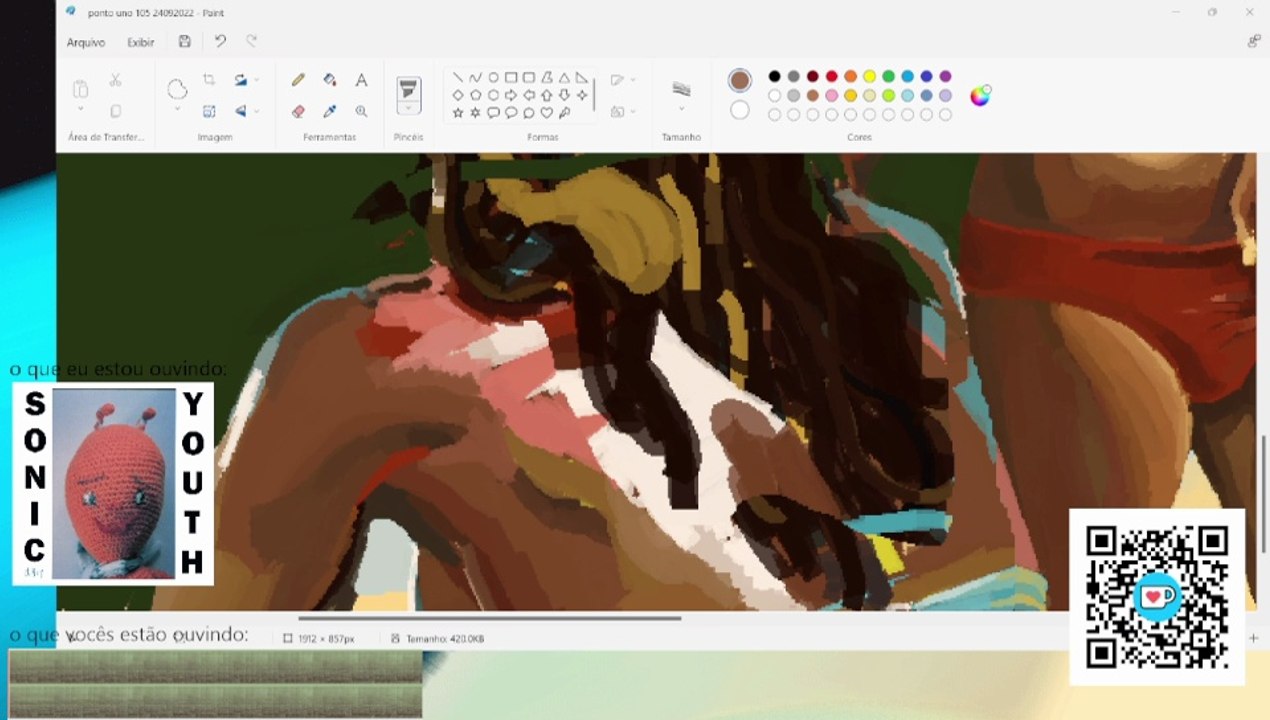
Task: Choose the Five-point star shape
Action: click(x=458, y=113)
